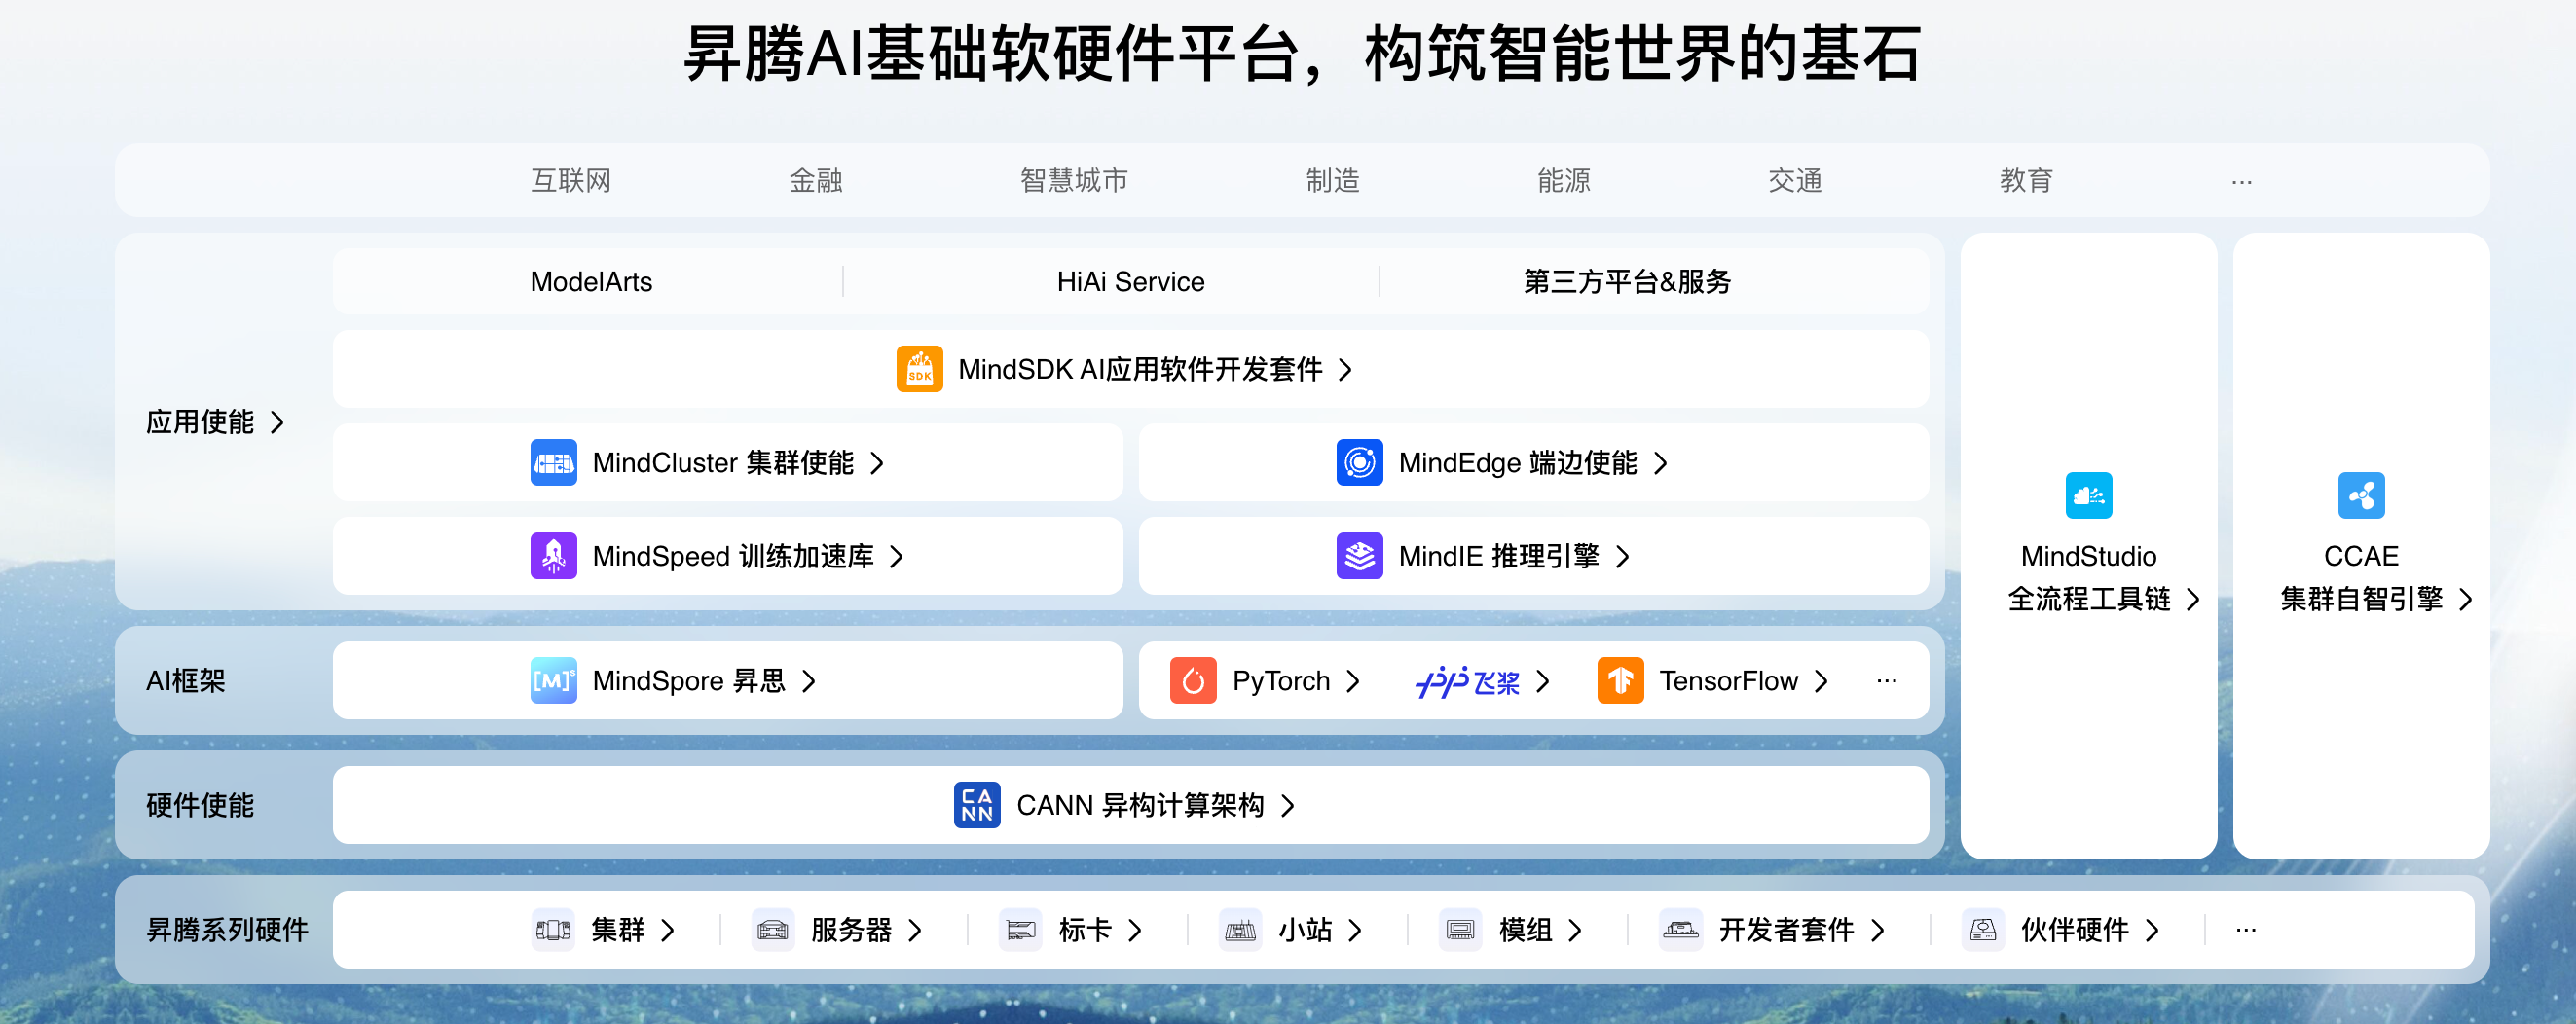Open MindSpore 昇思 link
Viewport: 2576px width, 1024px height.
coord(689,682)
